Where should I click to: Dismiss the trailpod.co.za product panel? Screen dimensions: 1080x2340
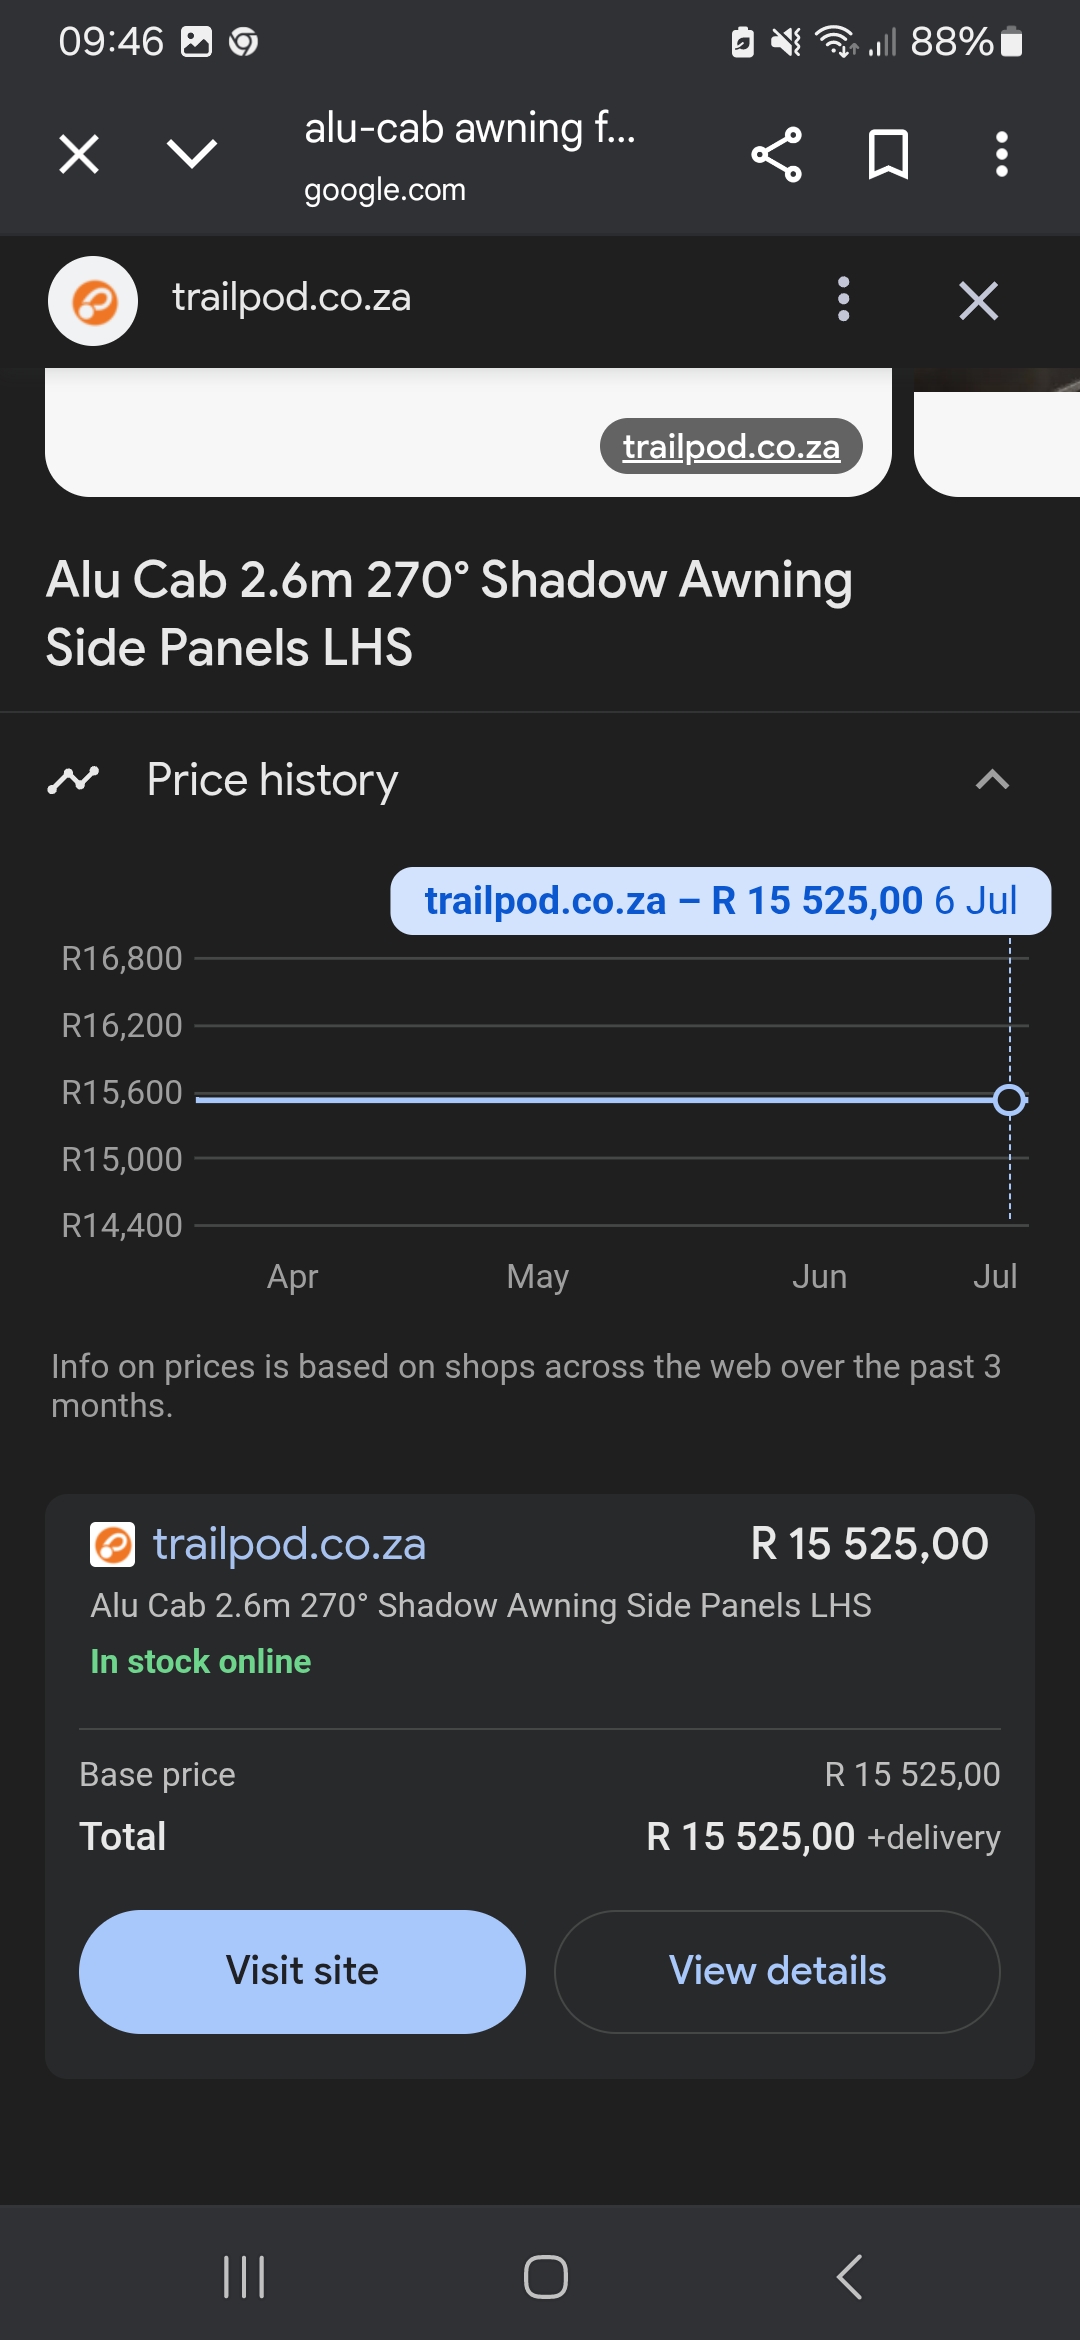(x=978, y=300)
